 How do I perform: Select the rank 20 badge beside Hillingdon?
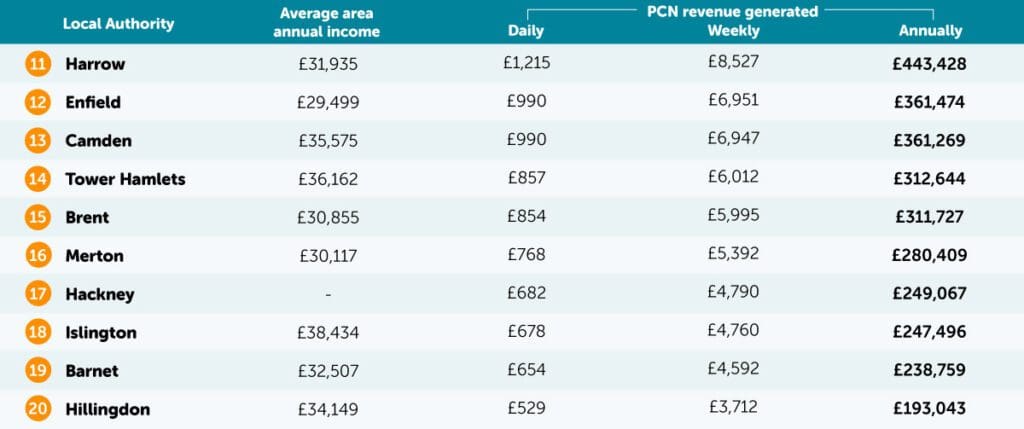(38, 408)
